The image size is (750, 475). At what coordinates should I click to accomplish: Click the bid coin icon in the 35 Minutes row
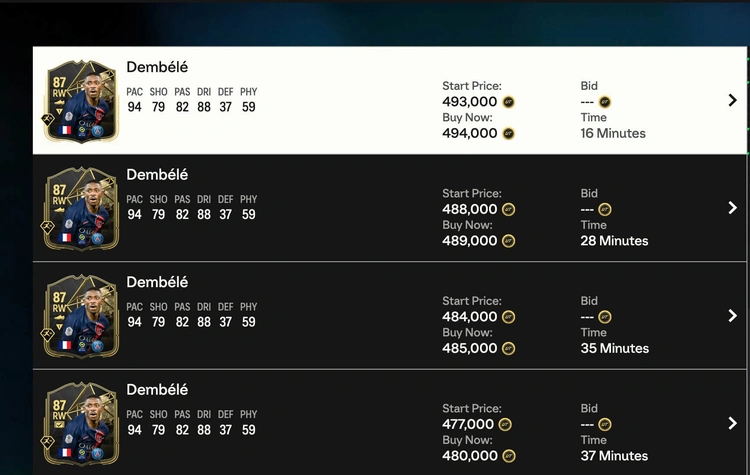605,317
